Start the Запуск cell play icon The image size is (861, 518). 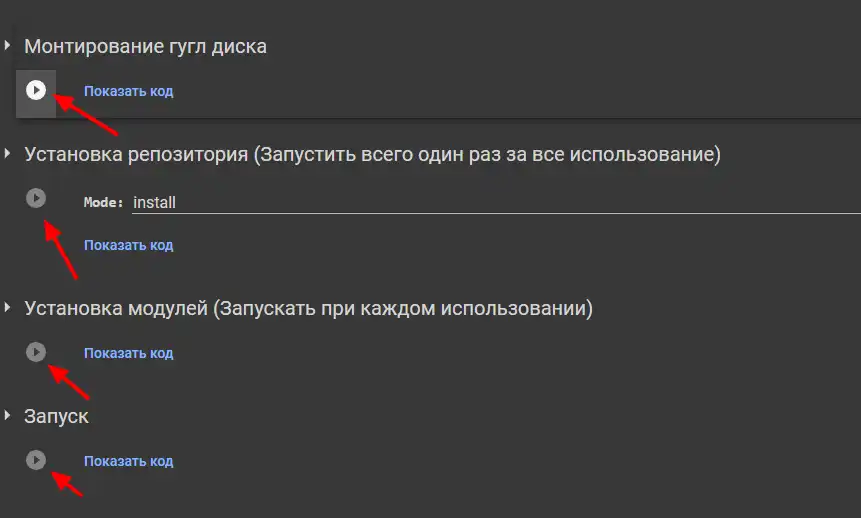(x=36, y=460)
